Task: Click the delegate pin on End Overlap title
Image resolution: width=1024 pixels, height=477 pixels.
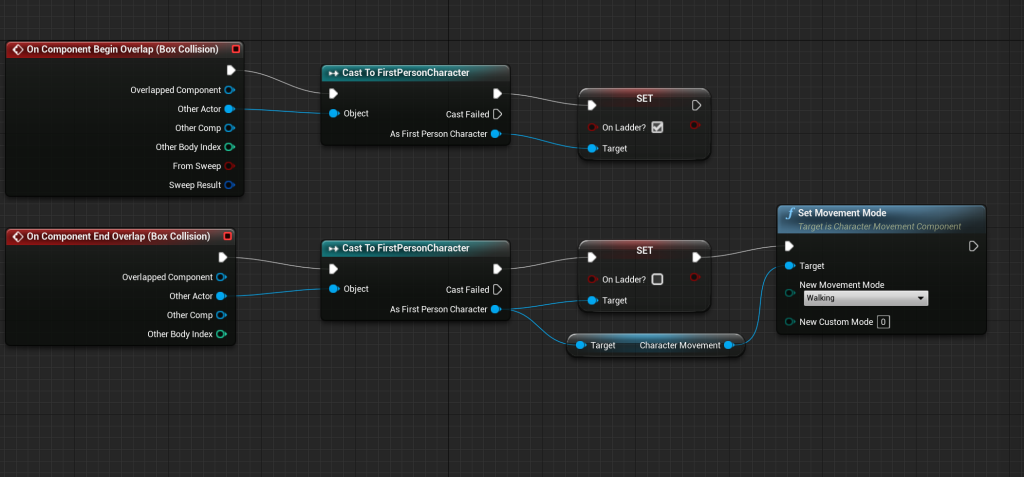Action: click(x=227, y=237)
